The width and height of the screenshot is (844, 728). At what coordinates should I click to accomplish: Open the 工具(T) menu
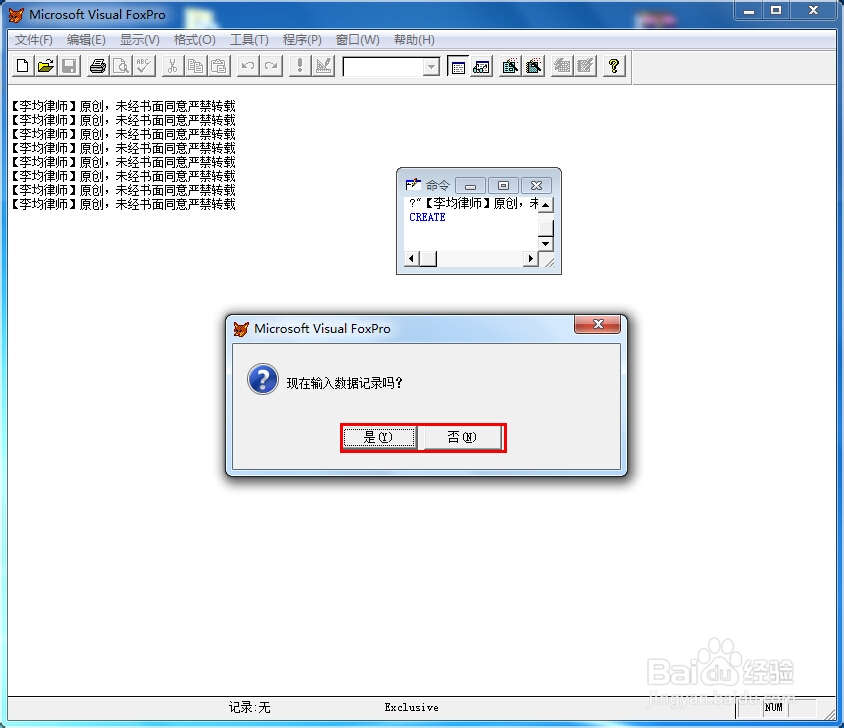[x=249, y=40]
